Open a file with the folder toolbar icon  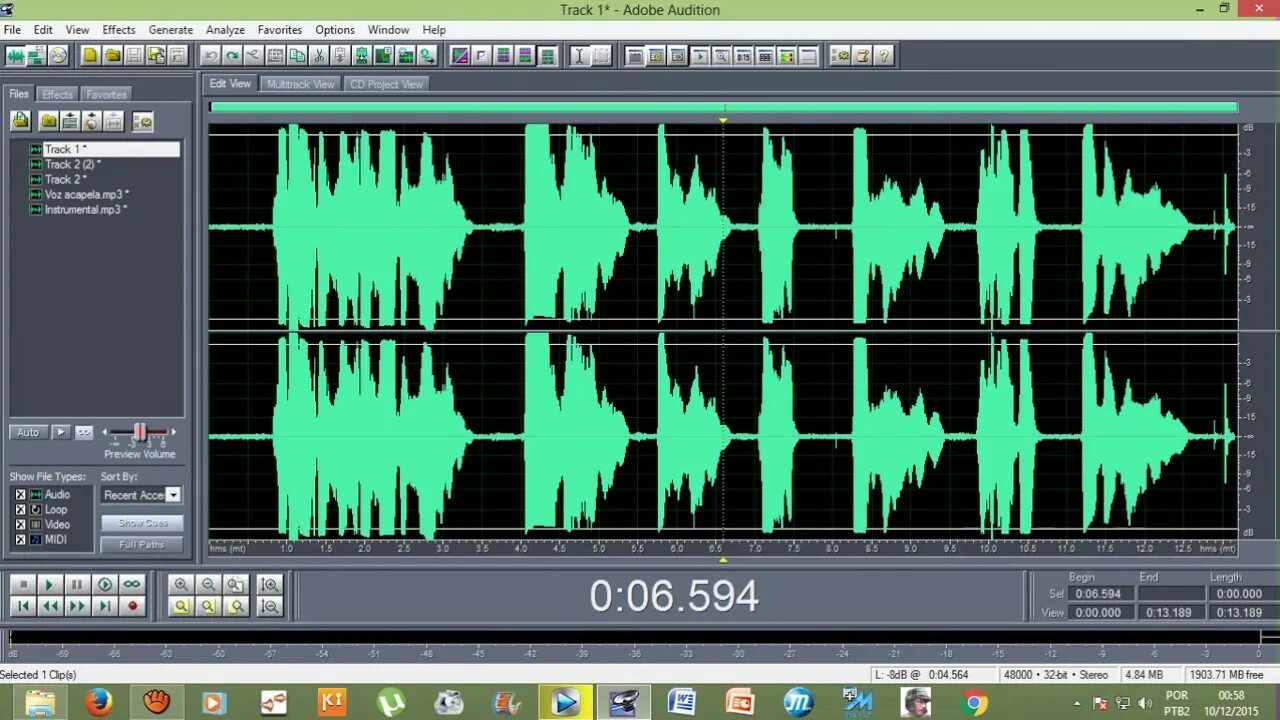(112, 56)
